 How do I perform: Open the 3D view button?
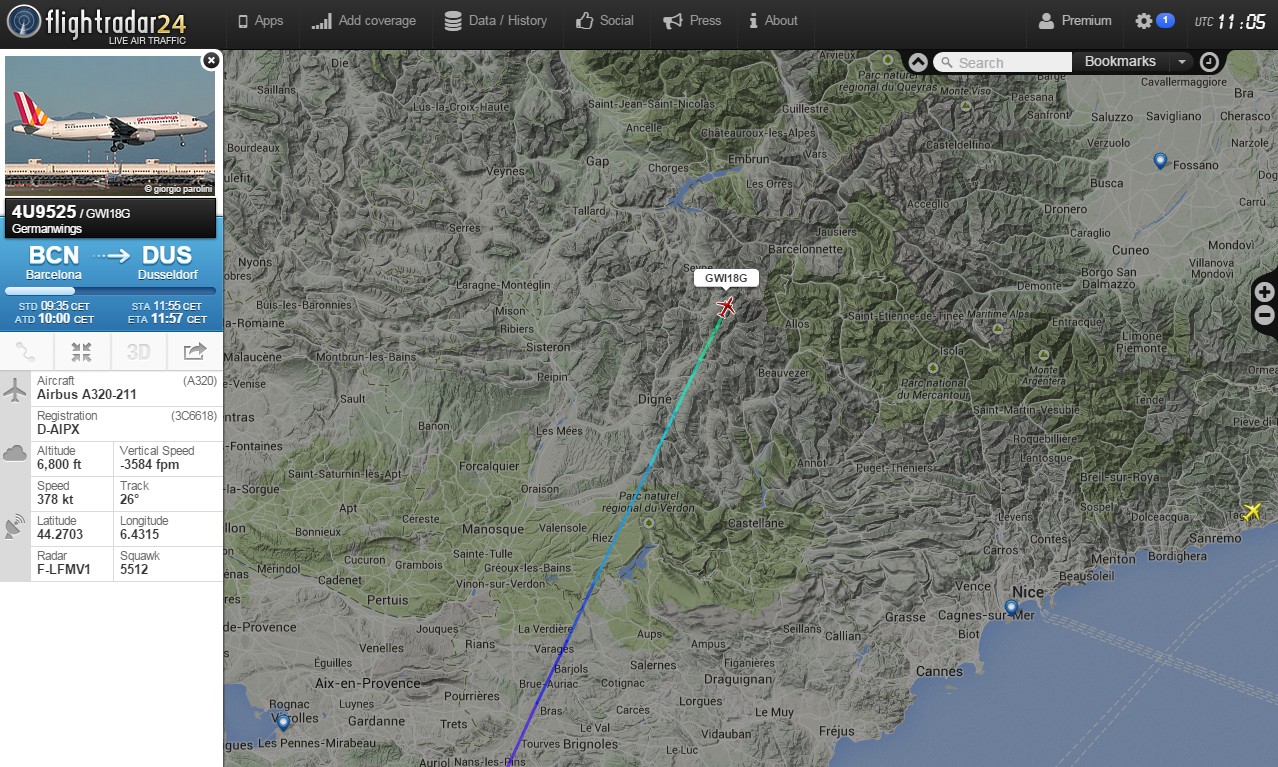point(138,351)
